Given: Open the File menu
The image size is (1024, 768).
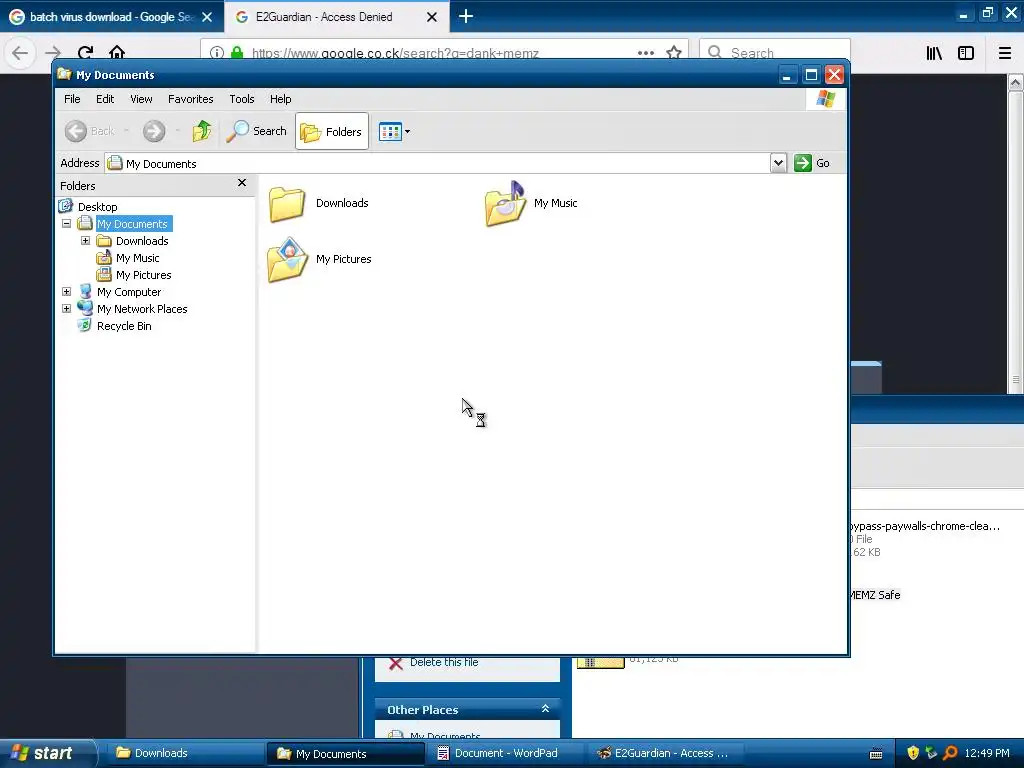Looking at the screenshot, I should pyautogui.click(x=72, y=99).
